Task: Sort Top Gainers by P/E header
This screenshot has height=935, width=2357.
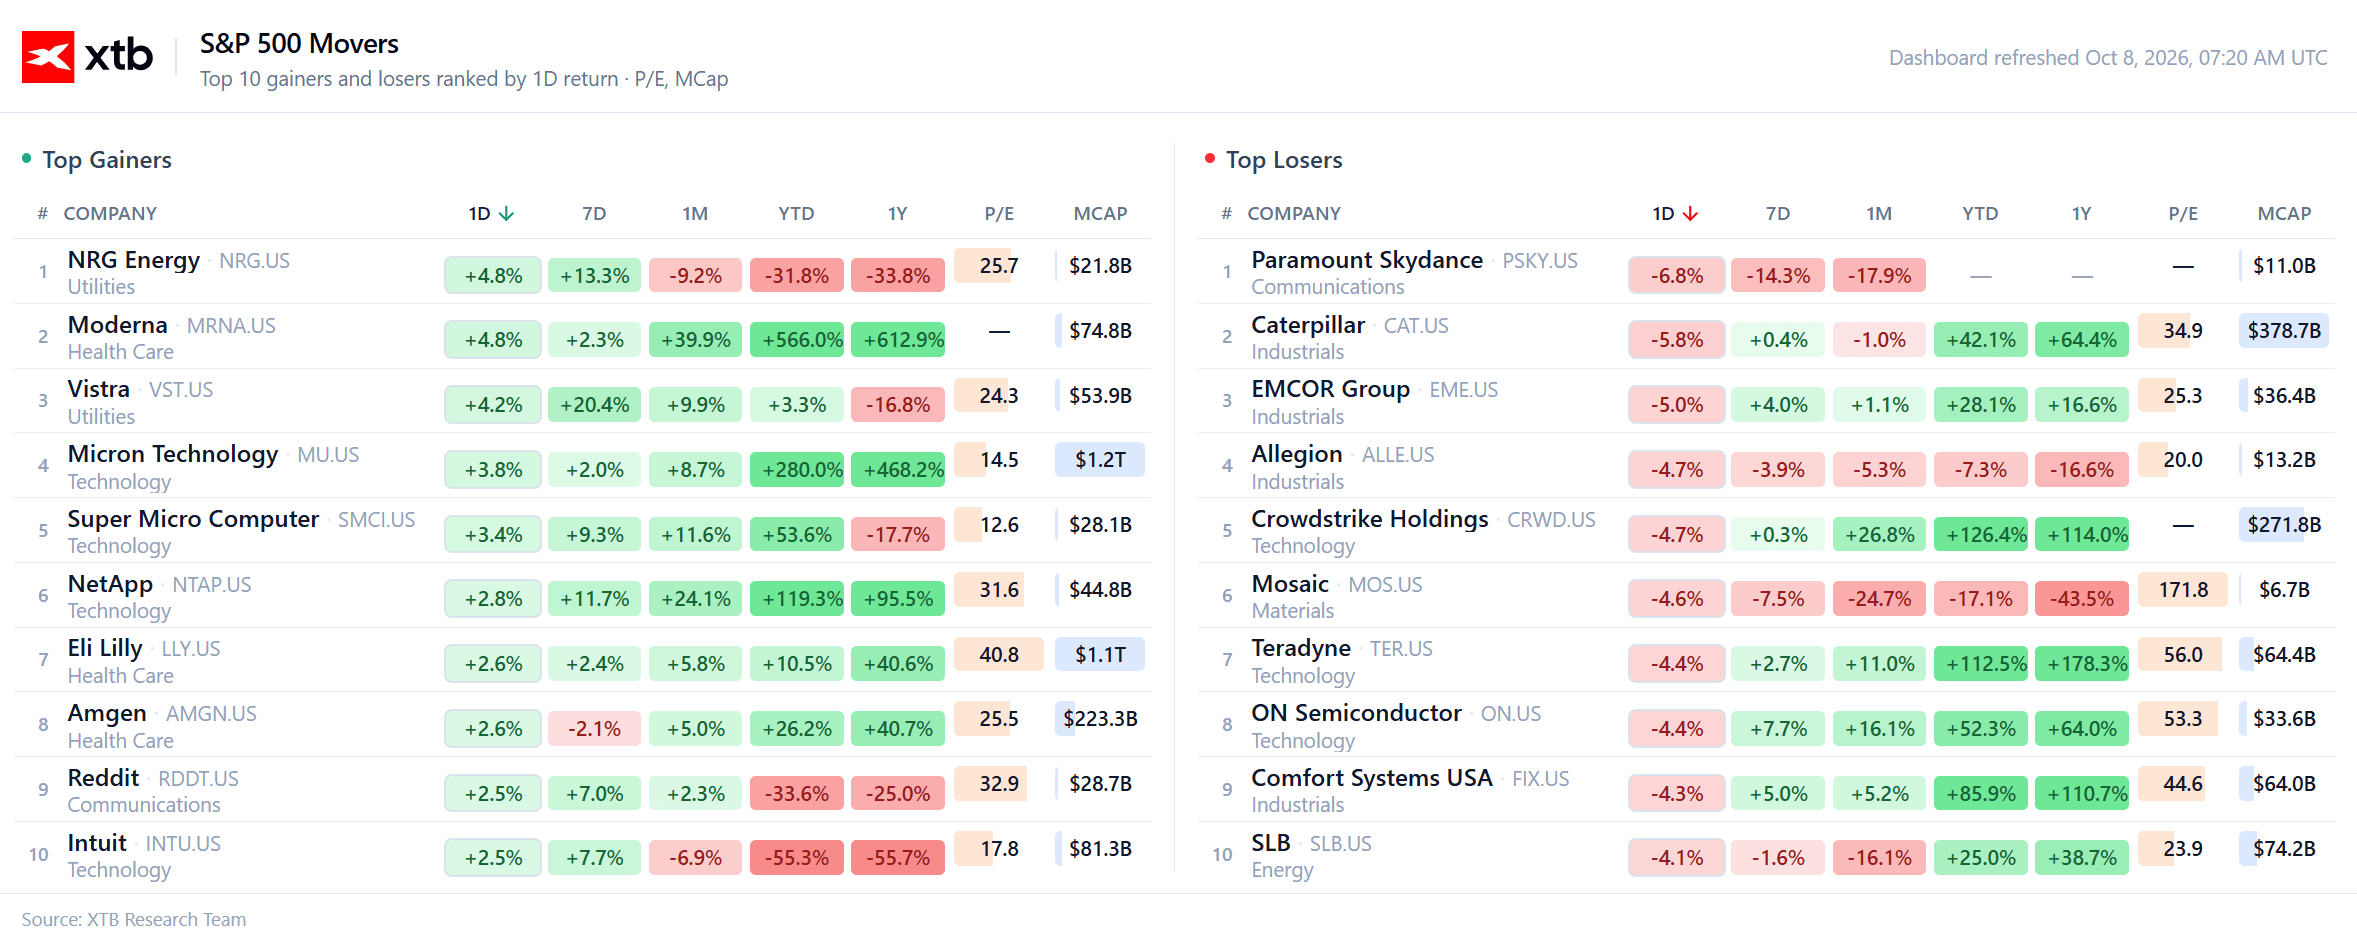Action: tap(999, 214)
